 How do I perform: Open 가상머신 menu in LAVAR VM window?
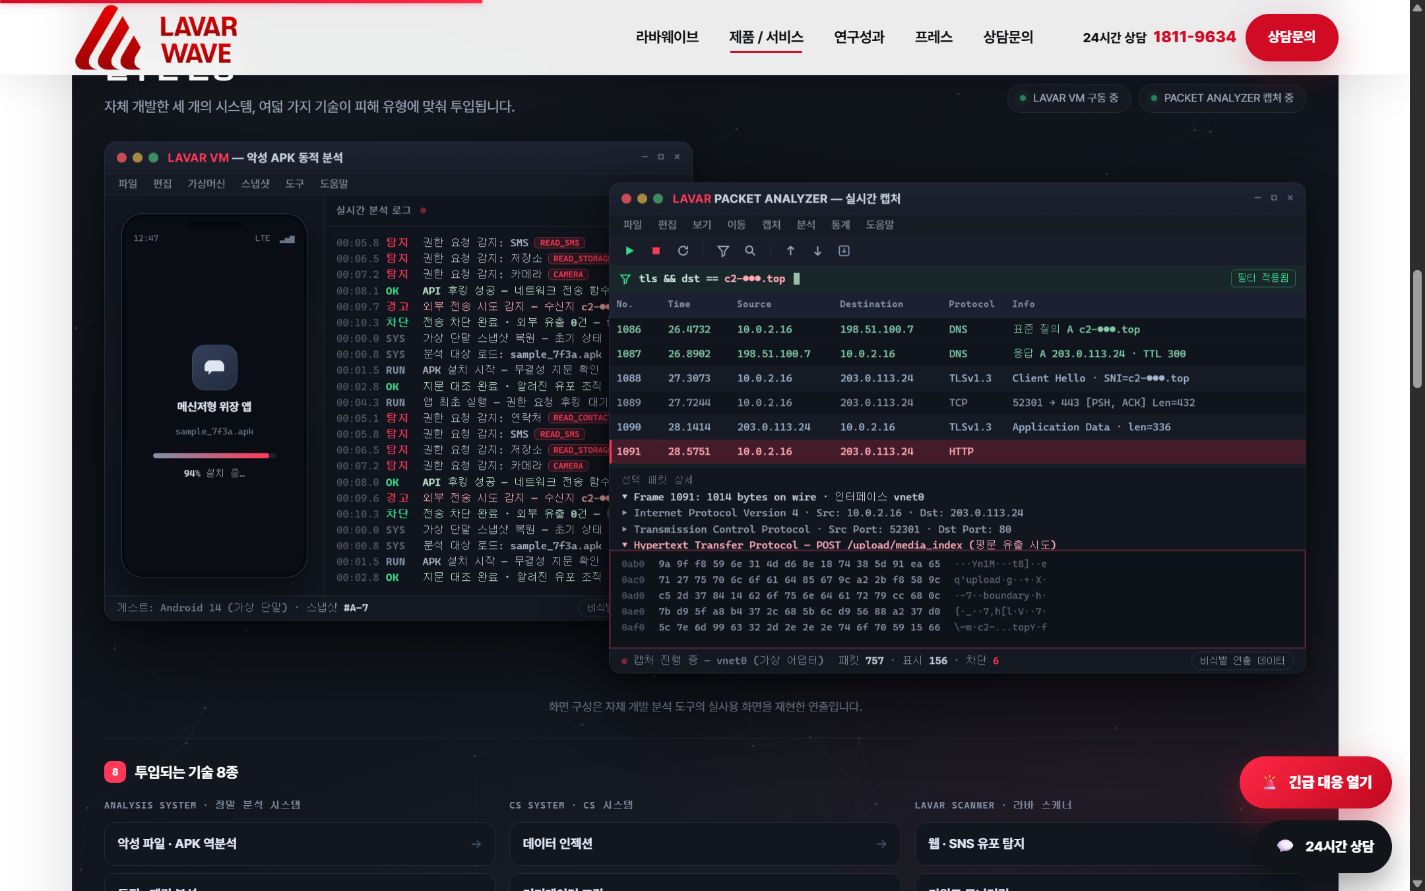tap(206, 184)
